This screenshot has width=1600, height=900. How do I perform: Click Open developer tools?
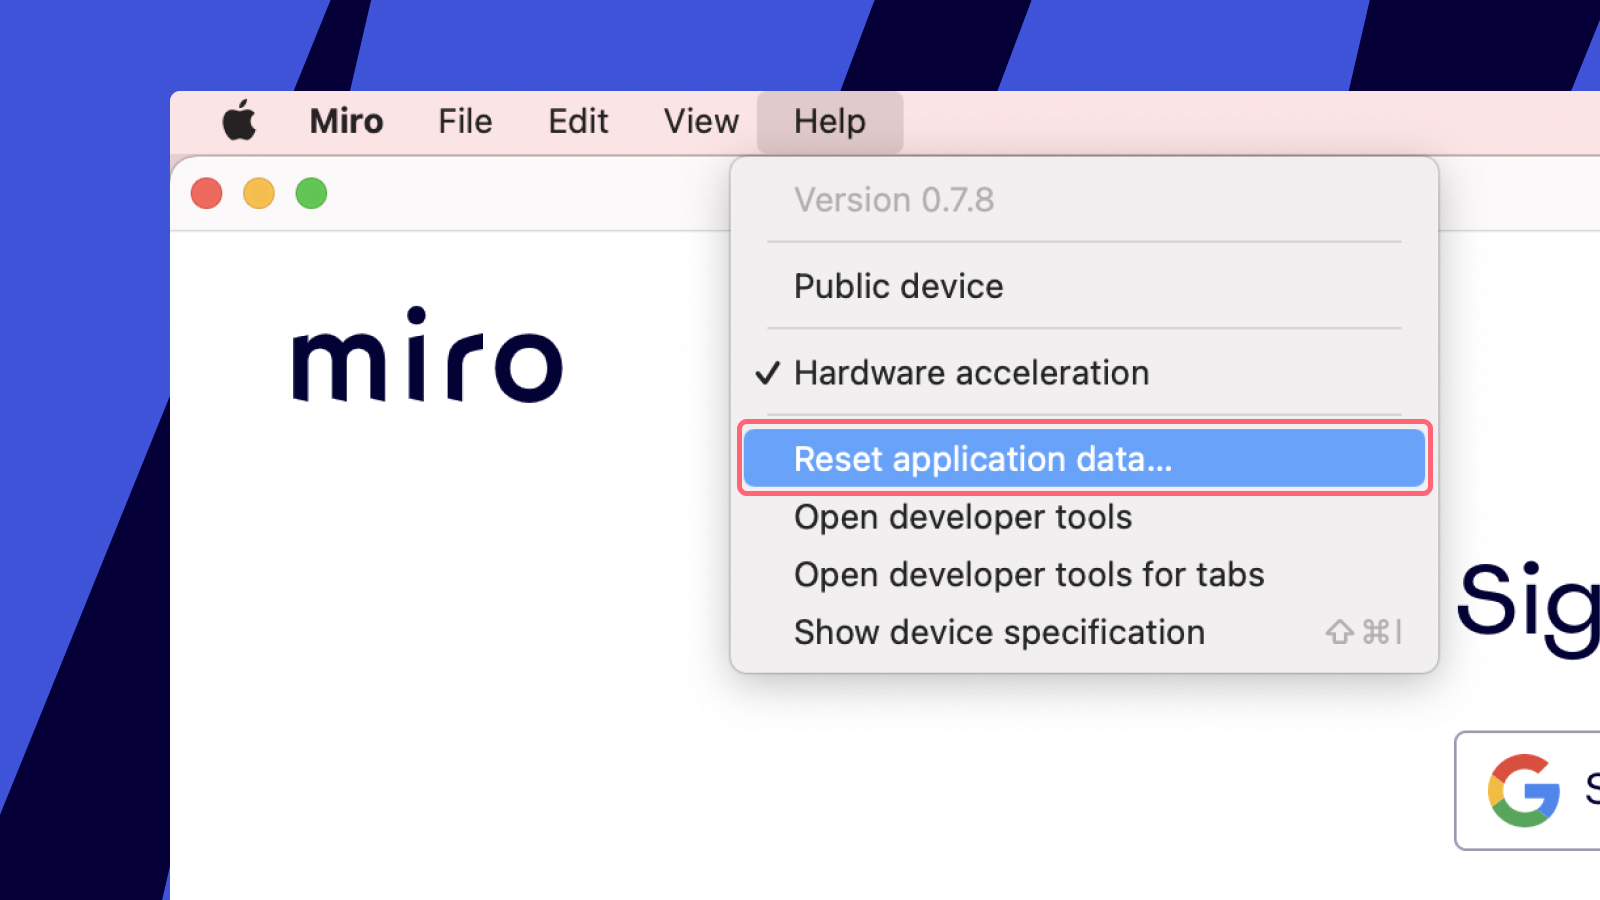click(962, 517)
